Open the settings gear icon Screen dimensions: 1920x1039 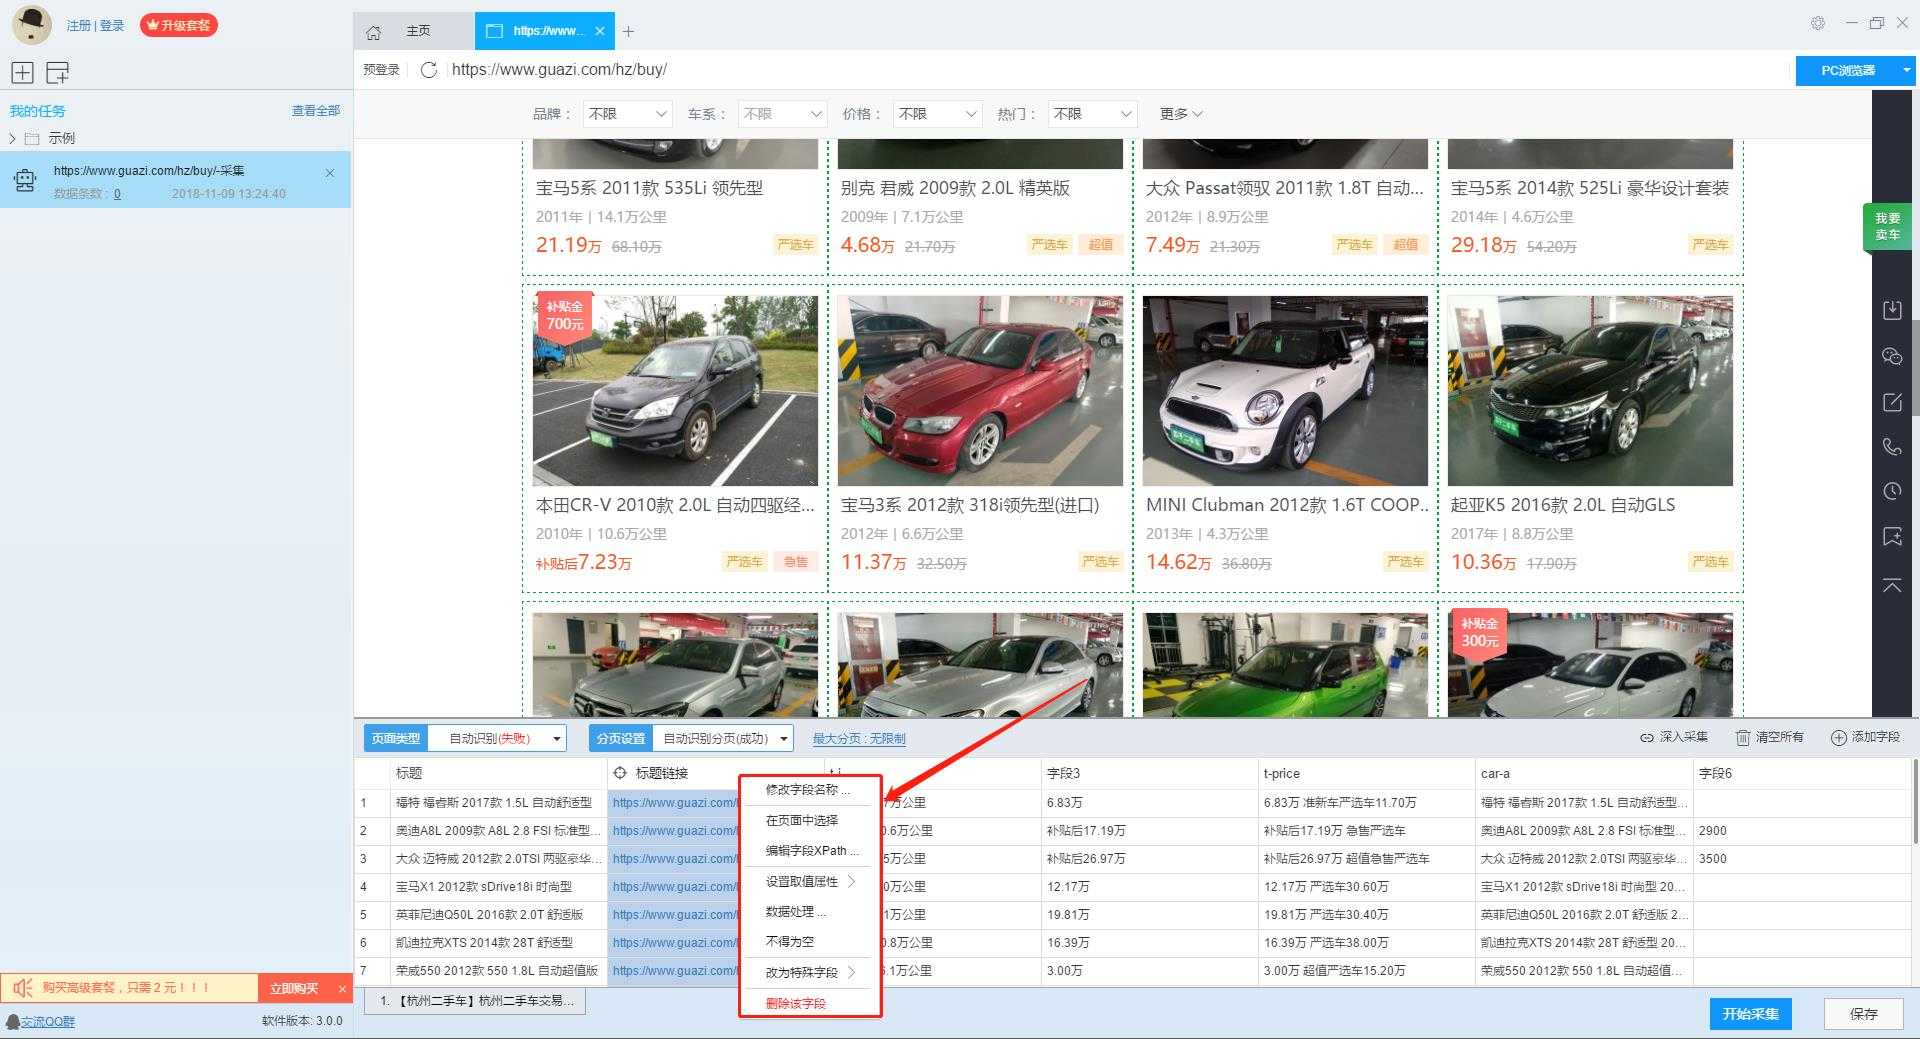(1818, 23)
